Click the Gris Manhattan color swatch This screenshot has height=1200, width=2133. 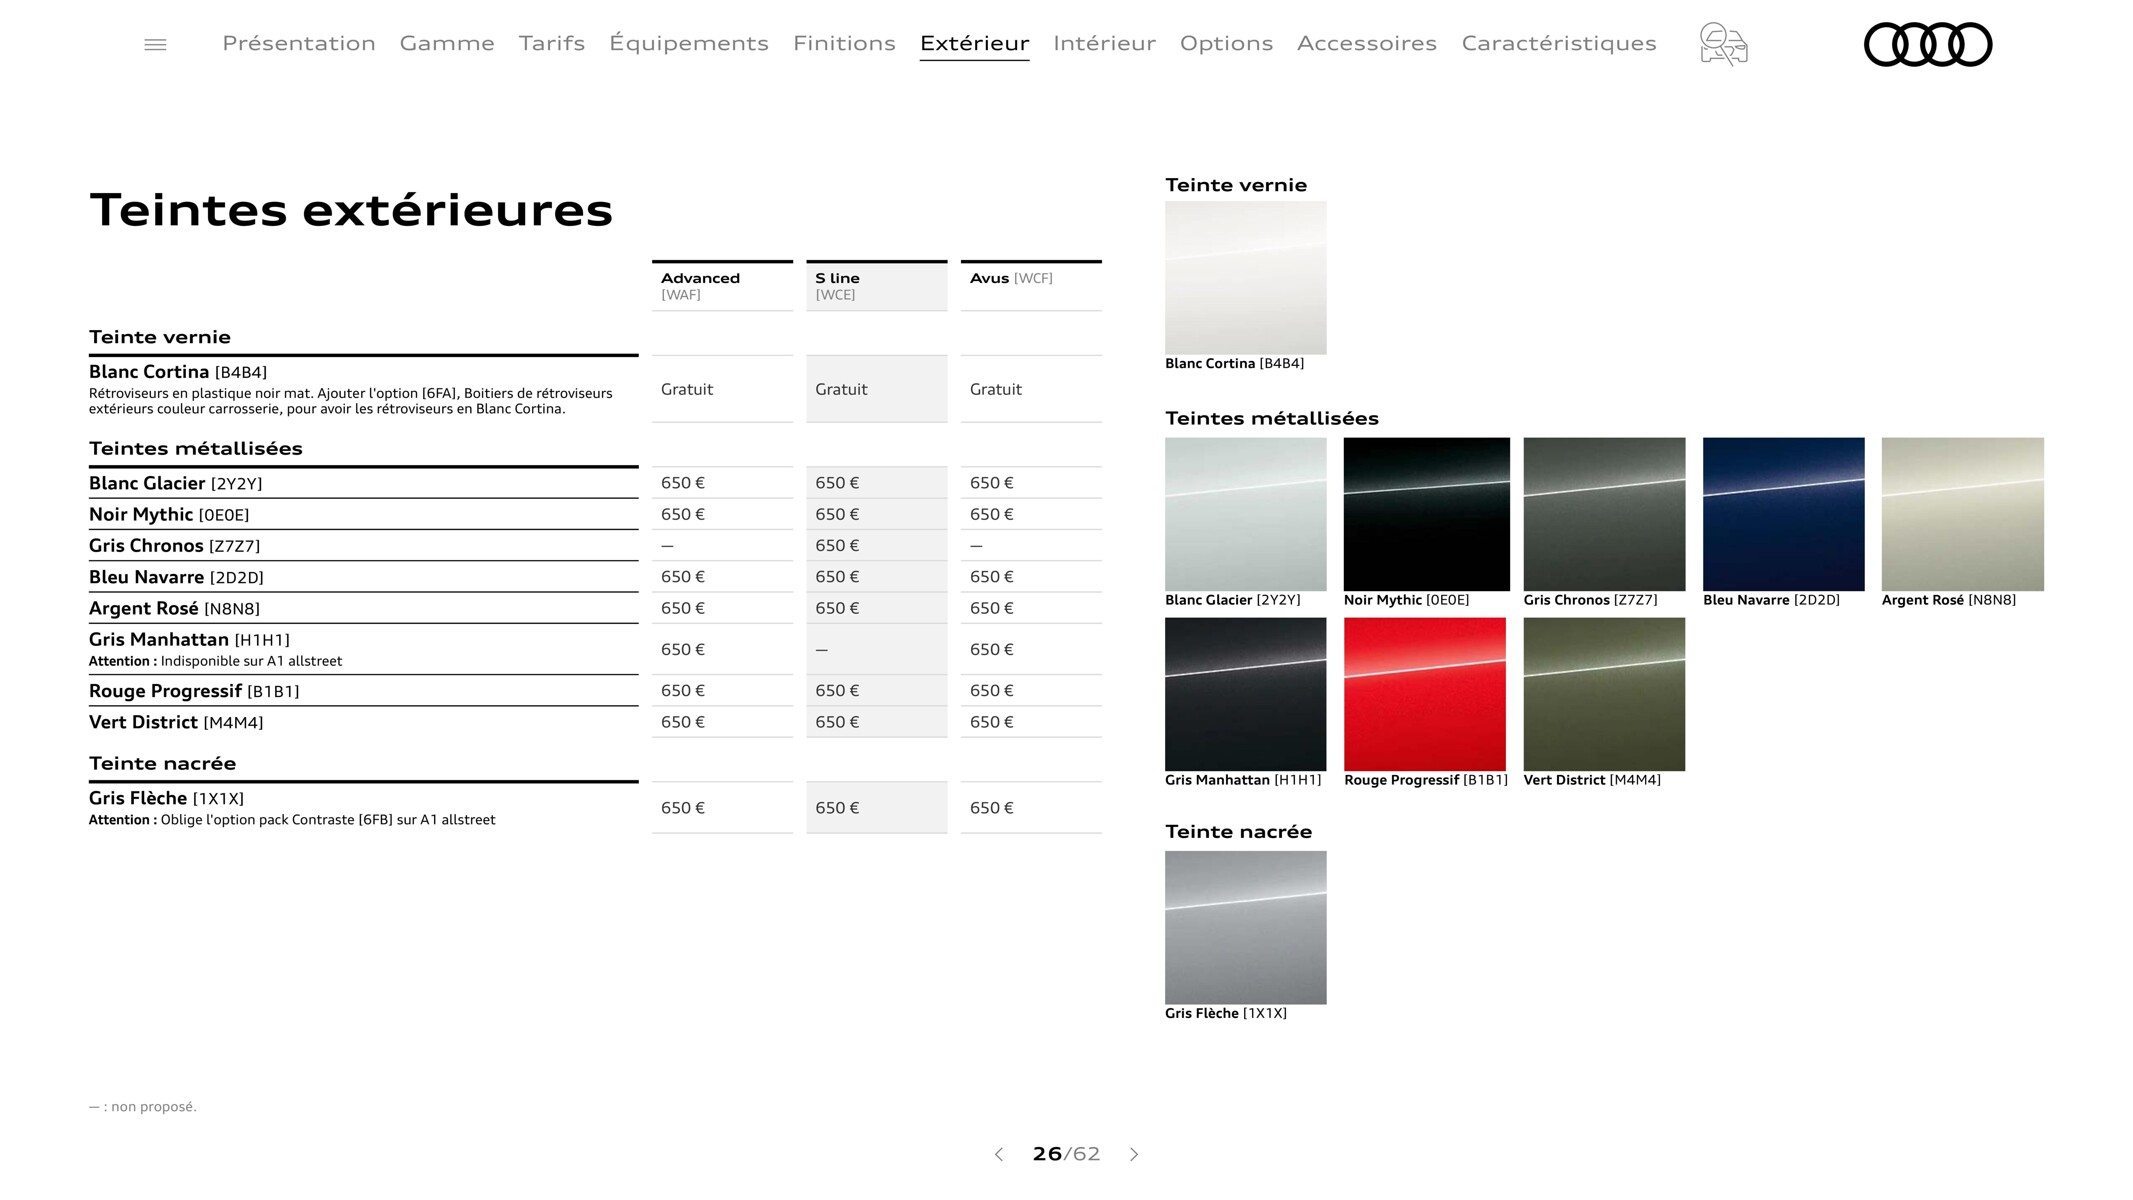[1245, 694]
